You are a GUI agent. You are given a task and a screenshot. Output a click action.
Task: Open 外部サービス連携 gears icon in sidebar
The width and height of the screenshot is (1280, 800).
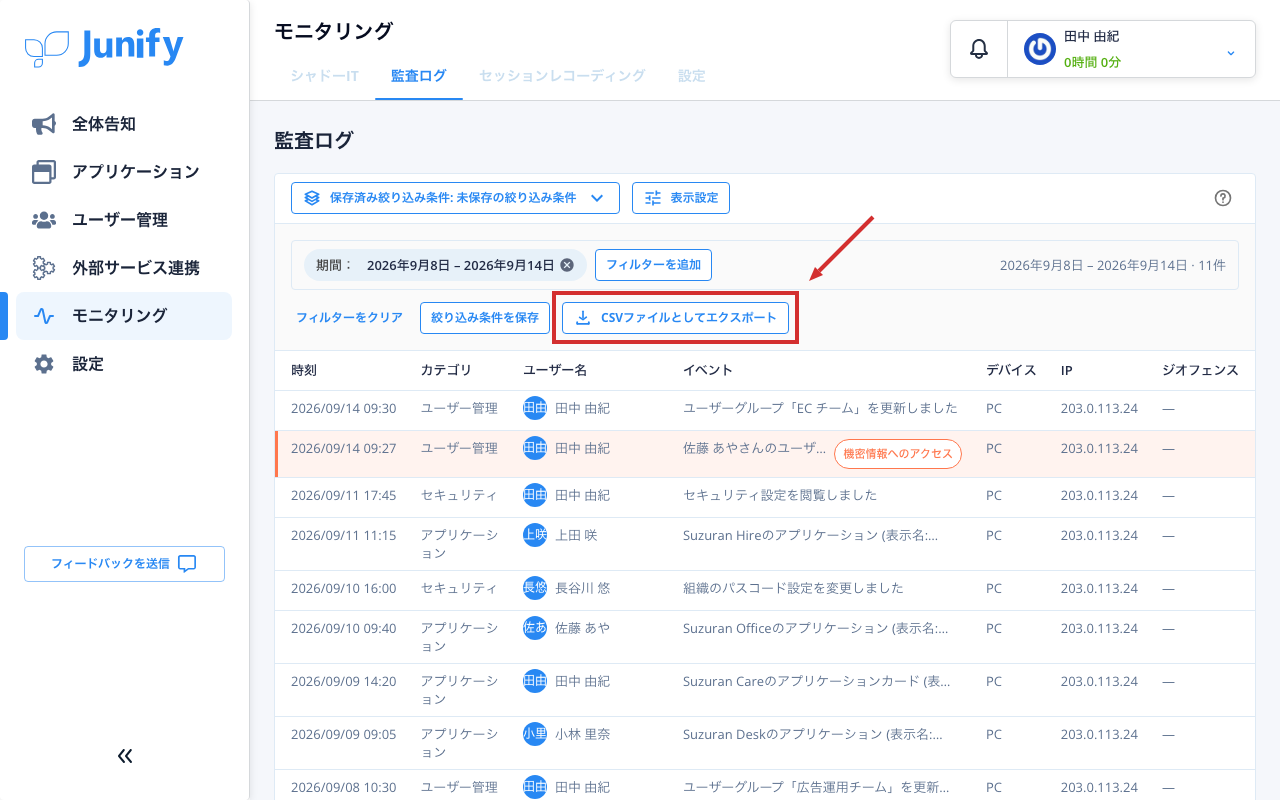[x=44, y=268]
